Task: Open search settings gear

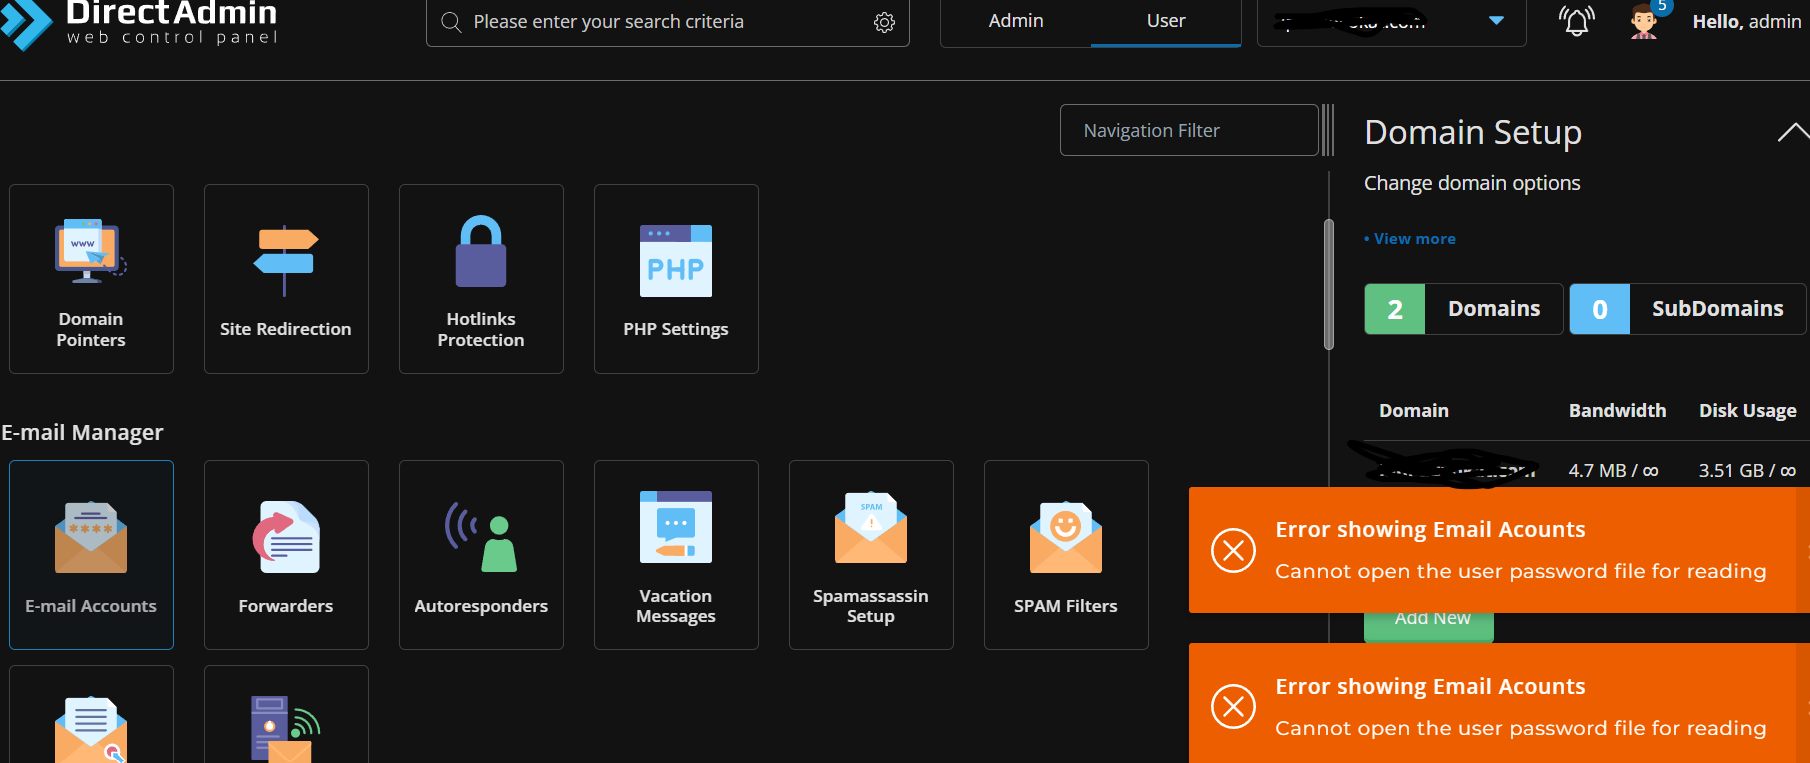Action: click(x=884, y=22)
